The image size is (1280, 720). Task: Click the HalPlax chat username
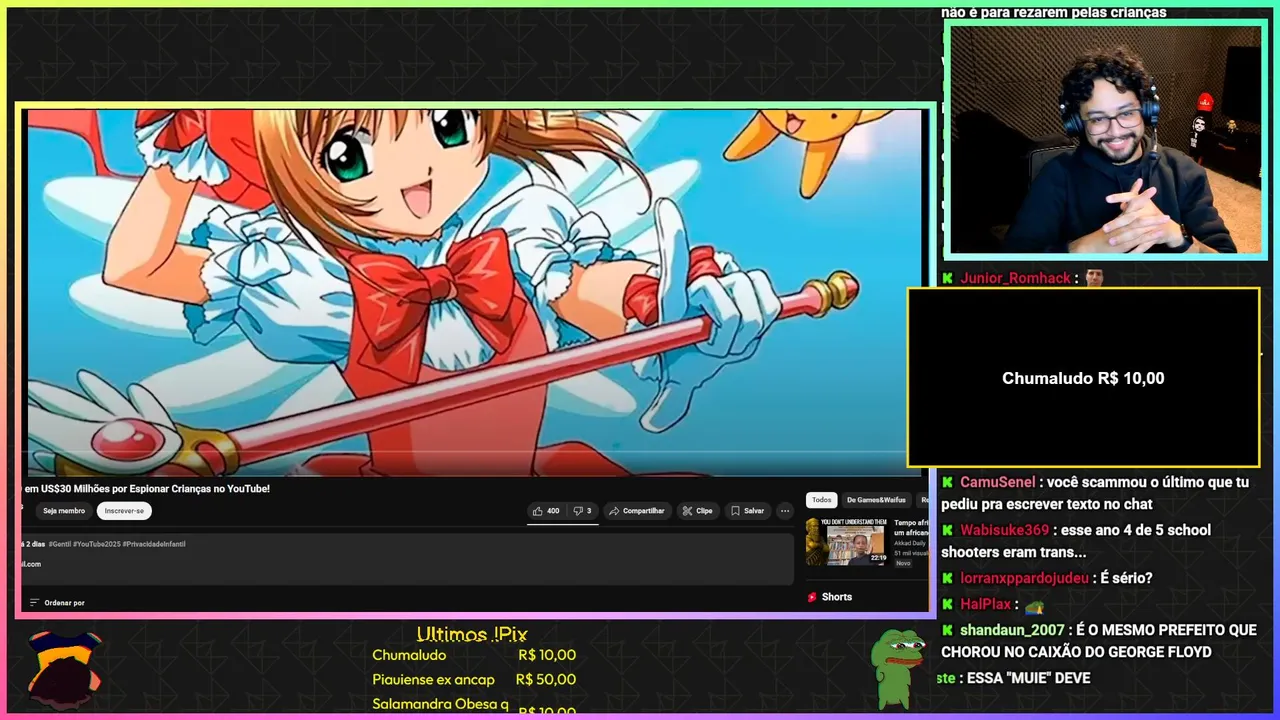[985, 604]
